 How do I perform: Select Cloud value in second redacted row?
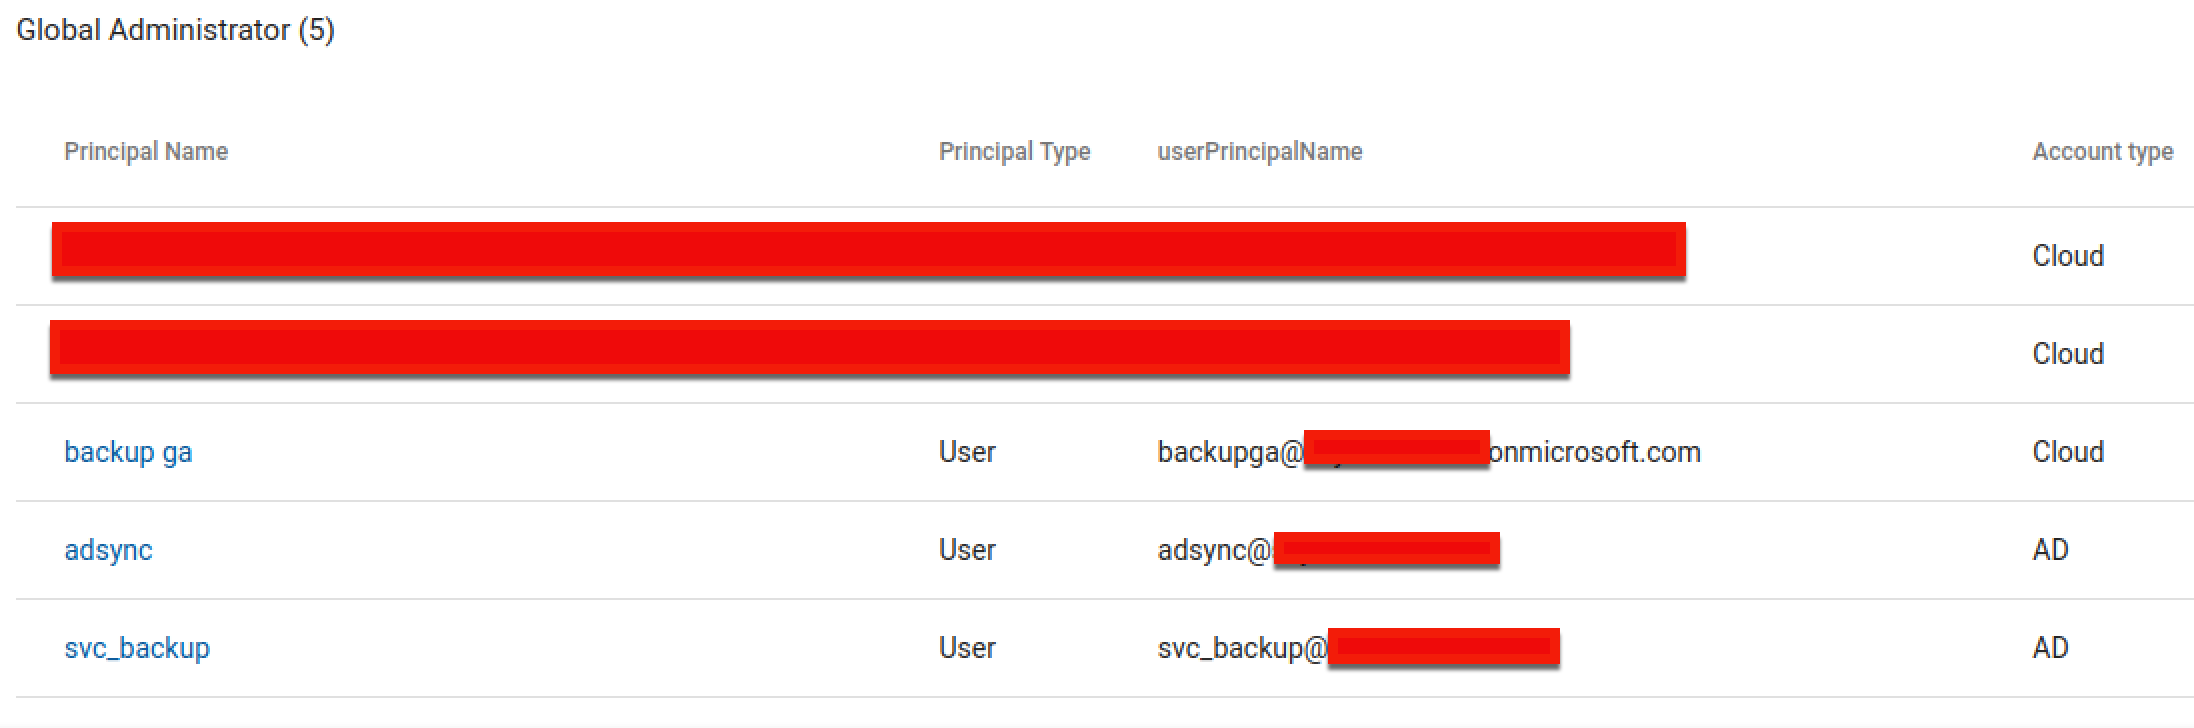coord(2068,354)
